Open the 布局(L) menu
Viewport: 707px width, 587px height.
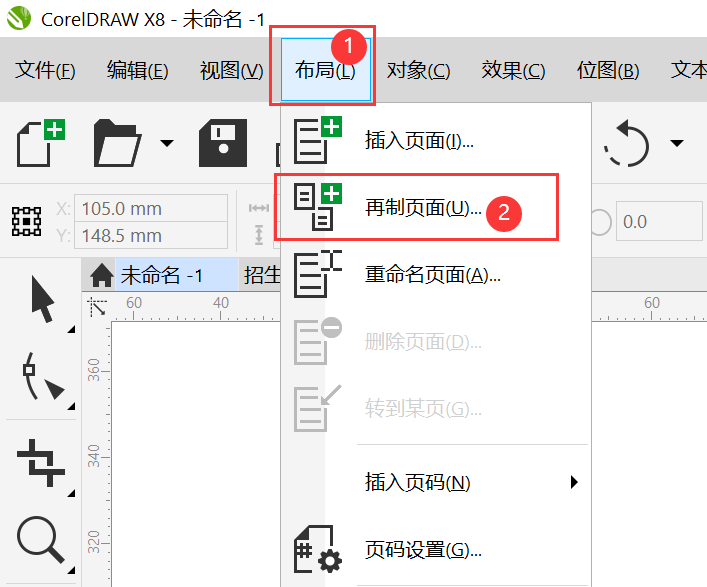[326, 70]
